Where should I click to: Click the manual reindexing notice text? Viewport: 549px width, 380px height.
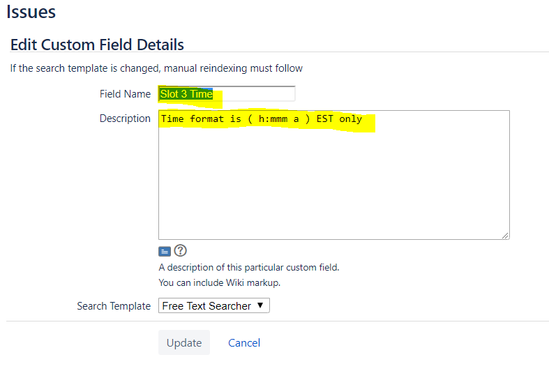point(156,68)
